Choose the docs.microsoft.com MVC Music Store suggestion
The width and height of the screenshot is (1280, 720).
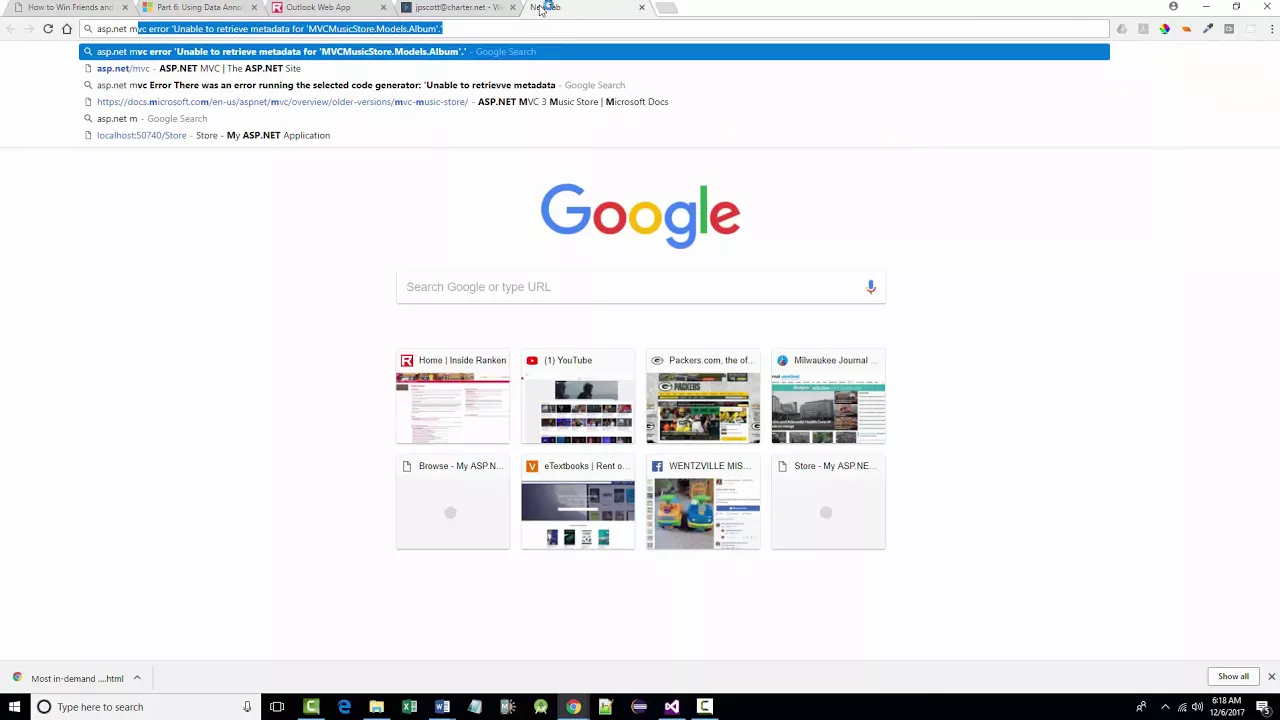pyautogui.click(x=594, y=102)
